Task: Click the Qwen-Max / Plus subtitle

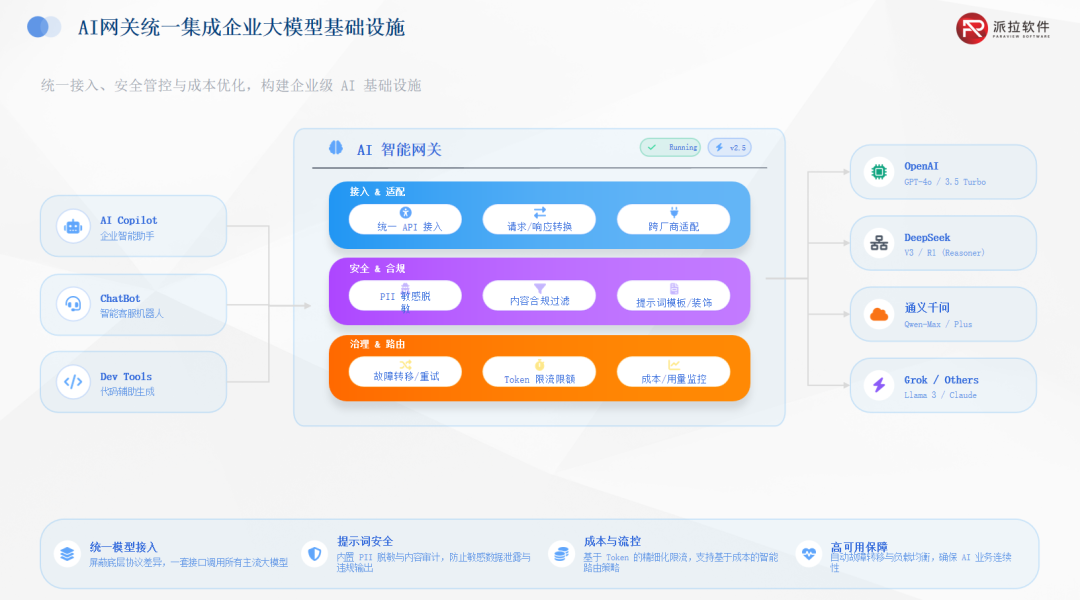Action: [937, 324]
